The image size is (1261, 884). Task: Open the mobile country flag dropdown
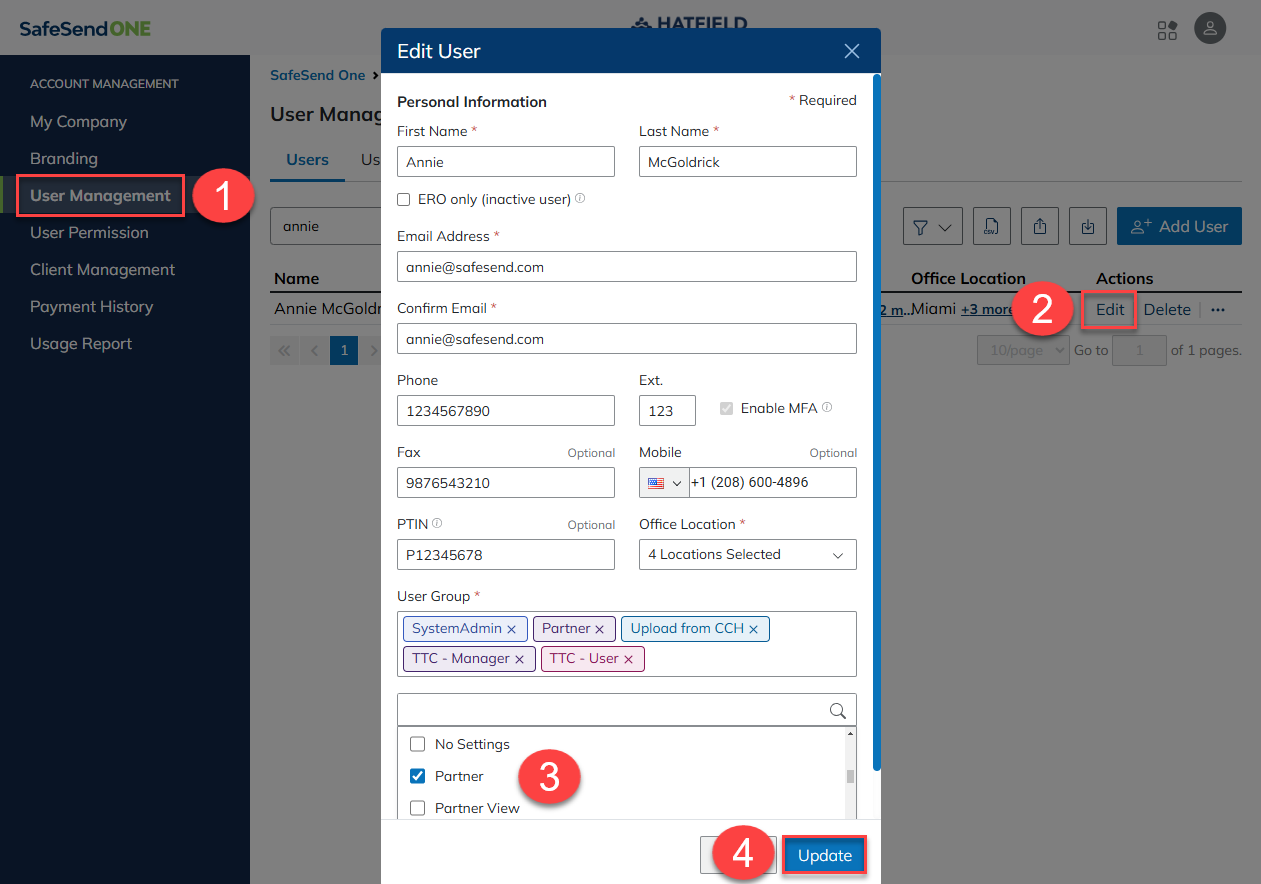point(664,483)
